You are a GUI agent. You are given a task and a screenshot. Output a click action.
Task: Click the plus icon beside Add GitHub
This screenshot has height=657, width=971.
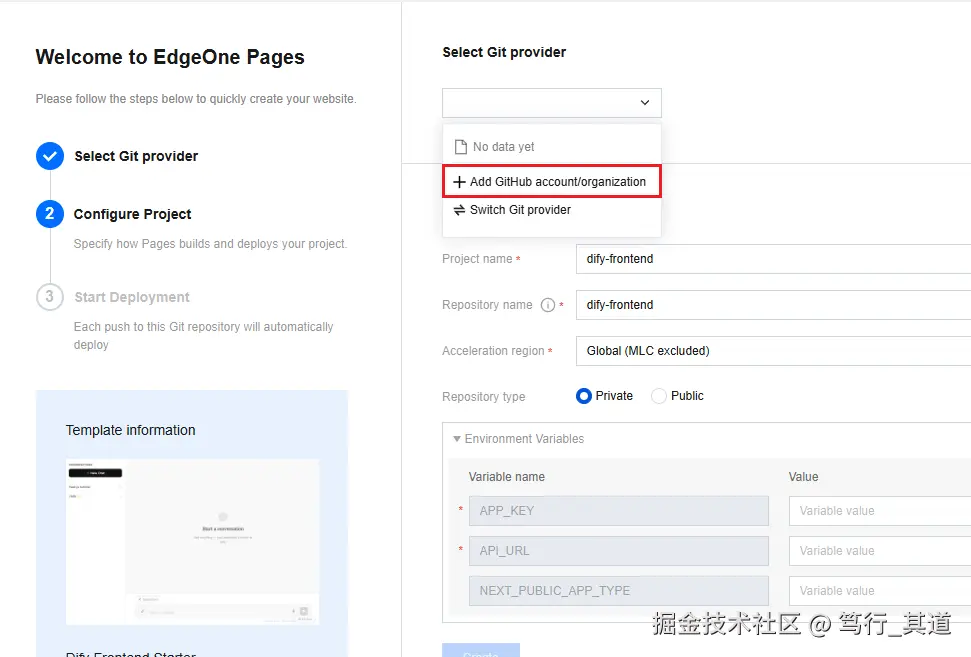point(459,182)
